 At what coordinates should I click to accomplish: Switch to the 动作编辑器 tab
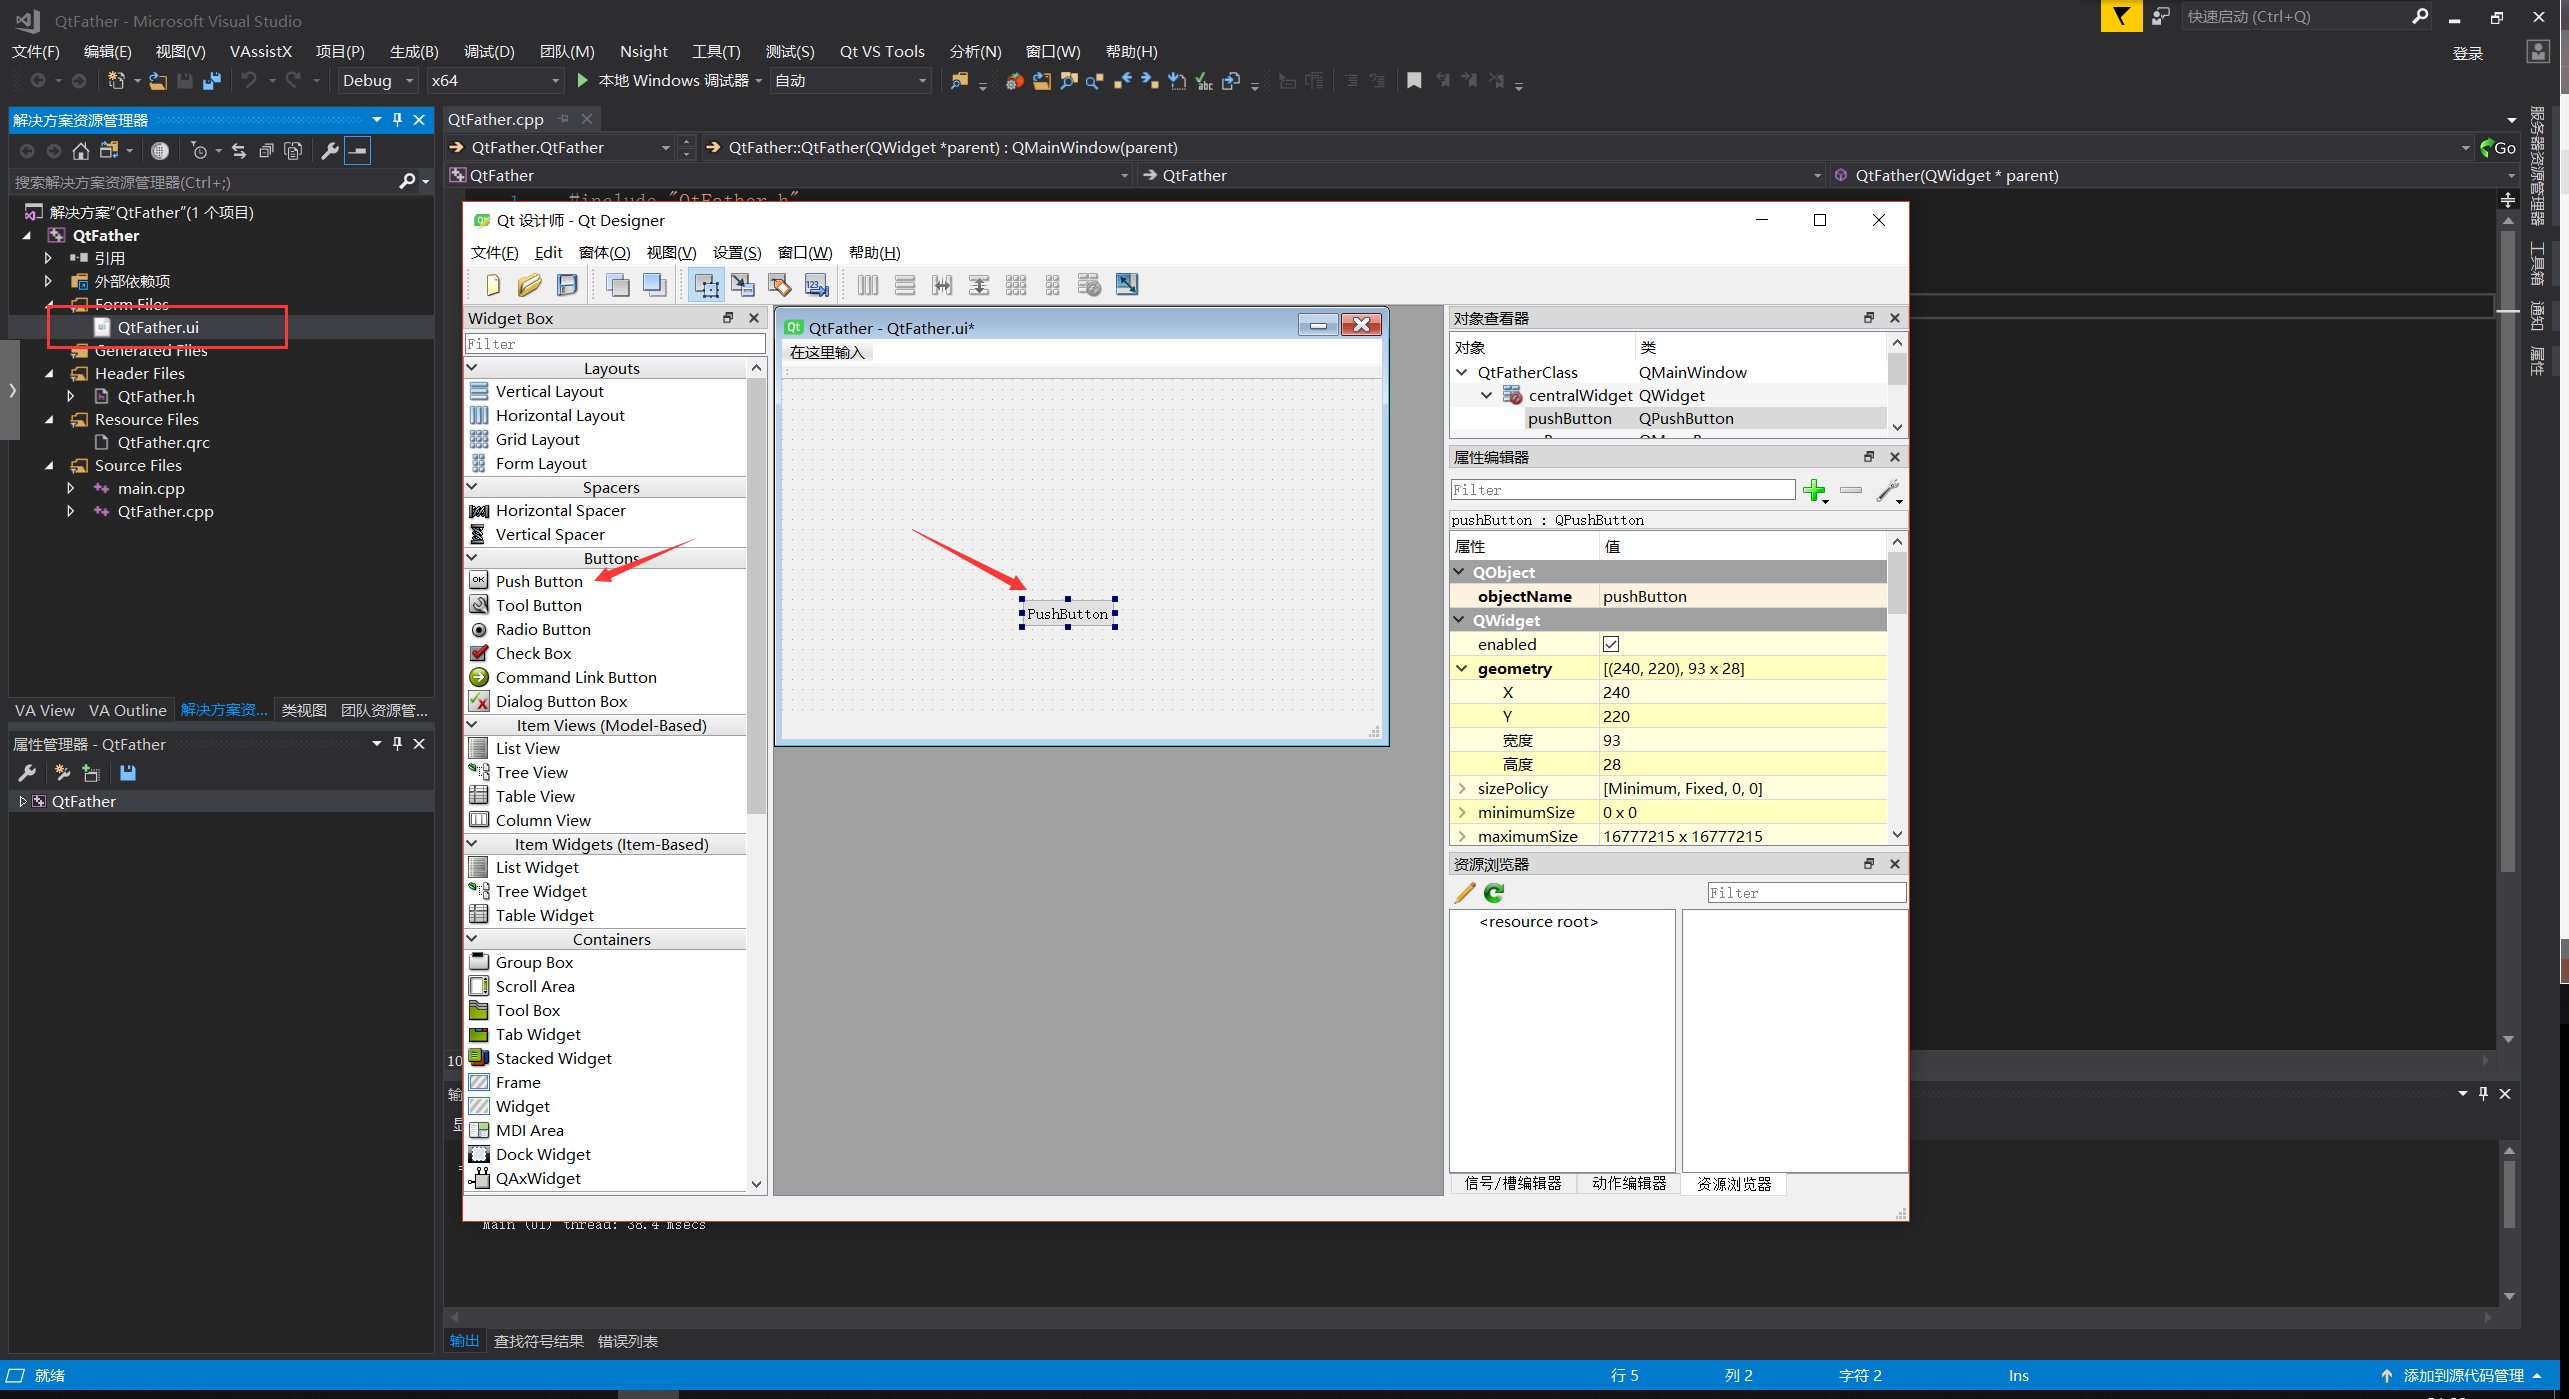pyautogui.click(x=1628, y=1183)
